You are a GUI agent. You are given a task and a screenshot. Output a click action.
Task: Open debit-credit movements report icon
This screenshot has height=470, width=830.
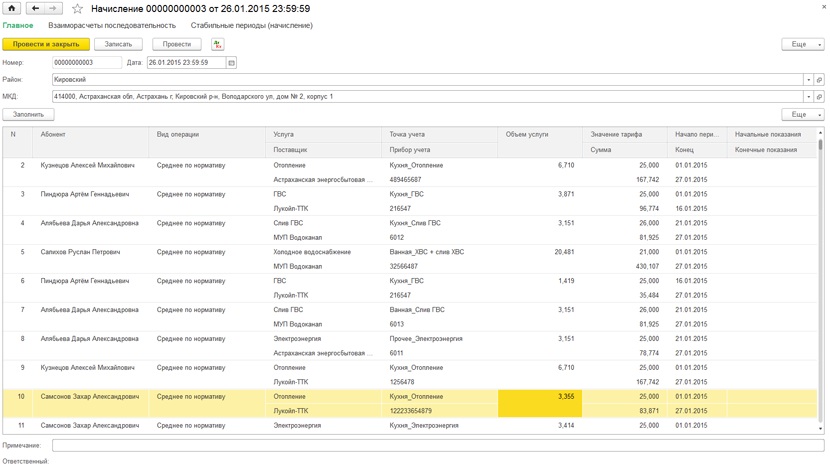[218, 44]
